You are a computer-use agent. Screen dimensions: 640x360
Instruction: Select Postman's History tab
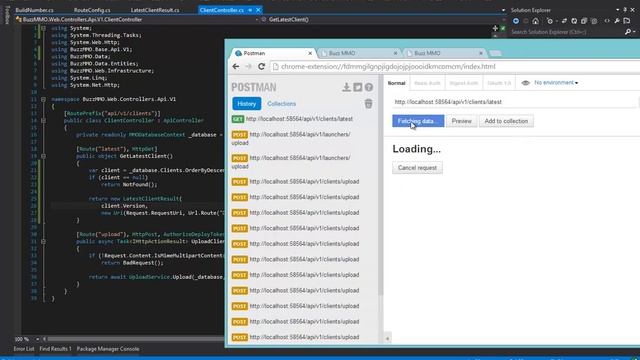pyautogui.click(x=247, y=104)
